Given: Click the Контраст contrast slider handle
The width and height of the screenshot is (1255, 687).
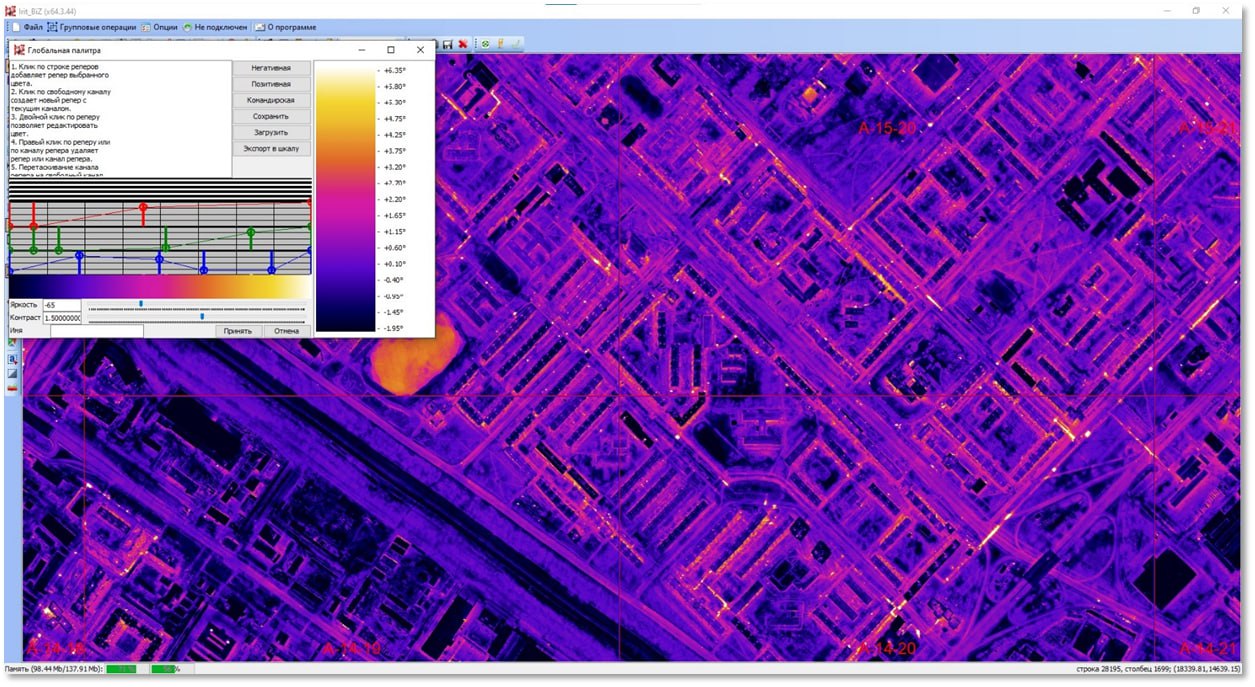Looking at the screenshot, I should tap(202, 316).
